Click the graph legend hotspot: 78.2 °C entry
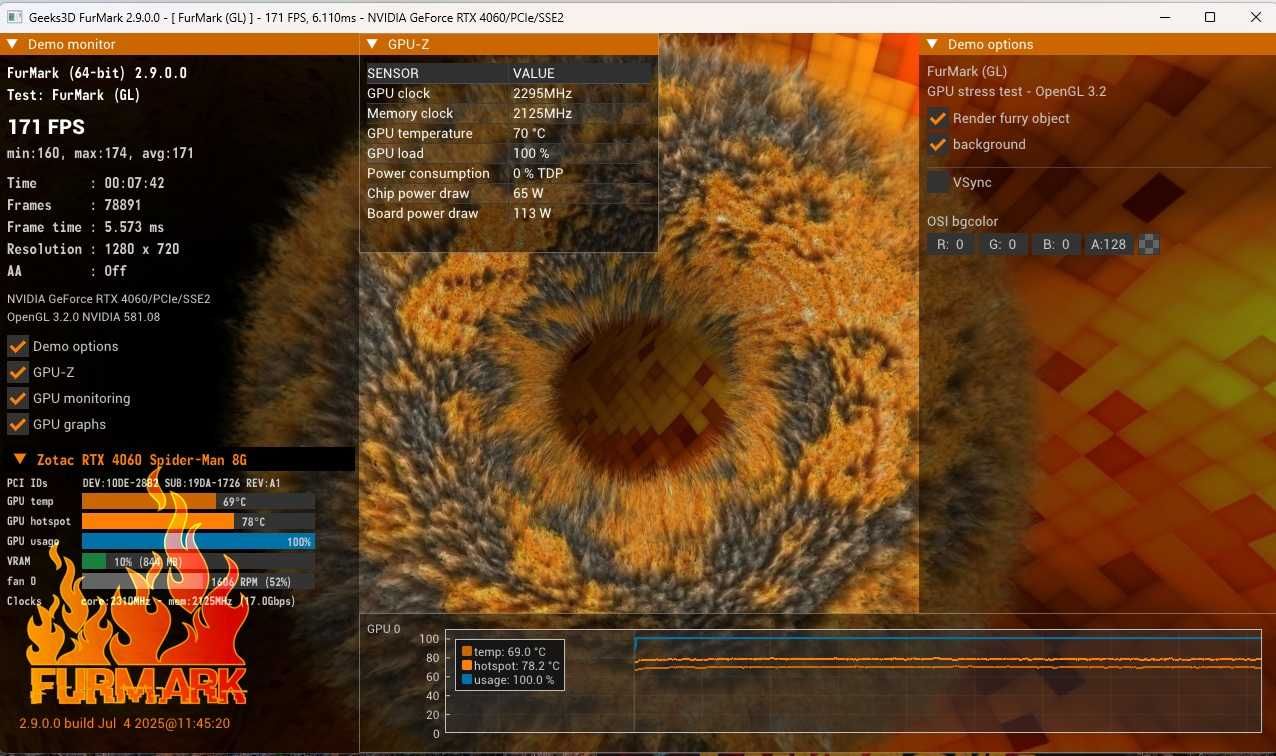Screen dimensions: 1276x756 tap(511, 666)
